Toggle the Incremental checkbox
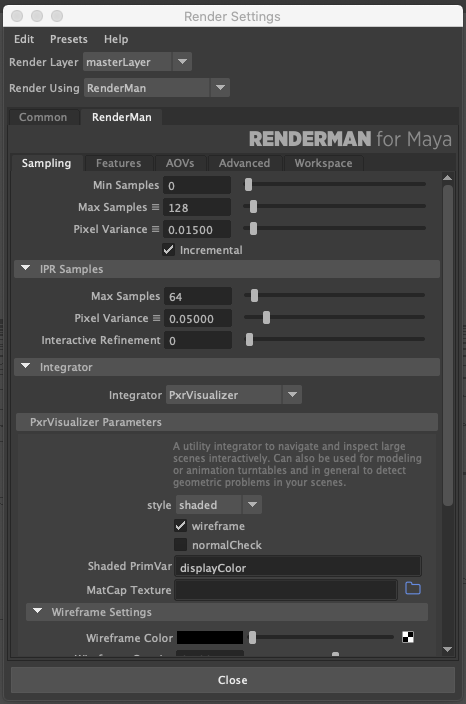Screen dimensions: 466x704 tap(168, 250)
